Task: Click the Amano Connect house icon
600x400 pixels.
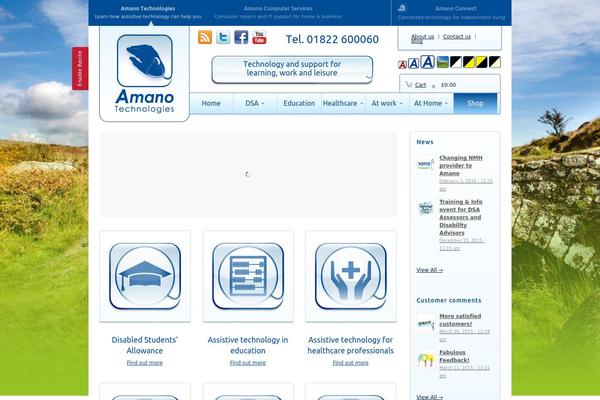Action: pos(402,8)
